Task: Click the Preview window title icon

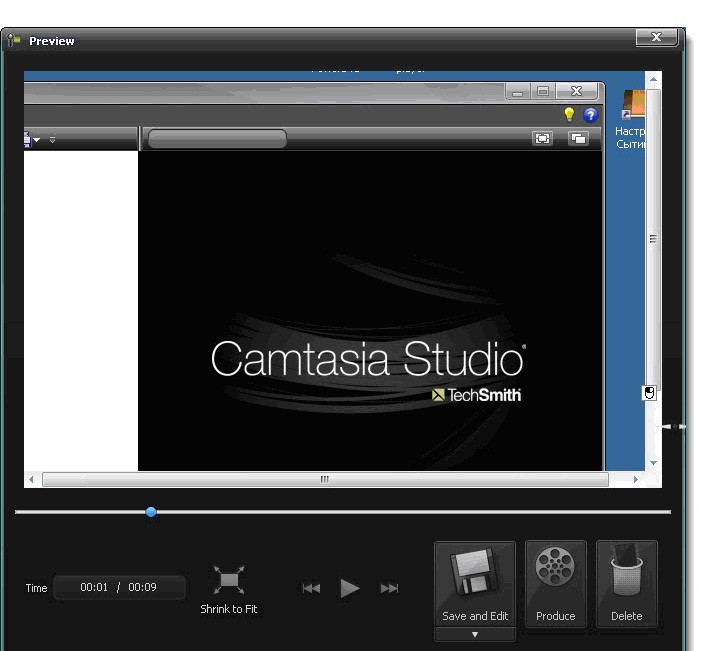Action: pos(14,40)
